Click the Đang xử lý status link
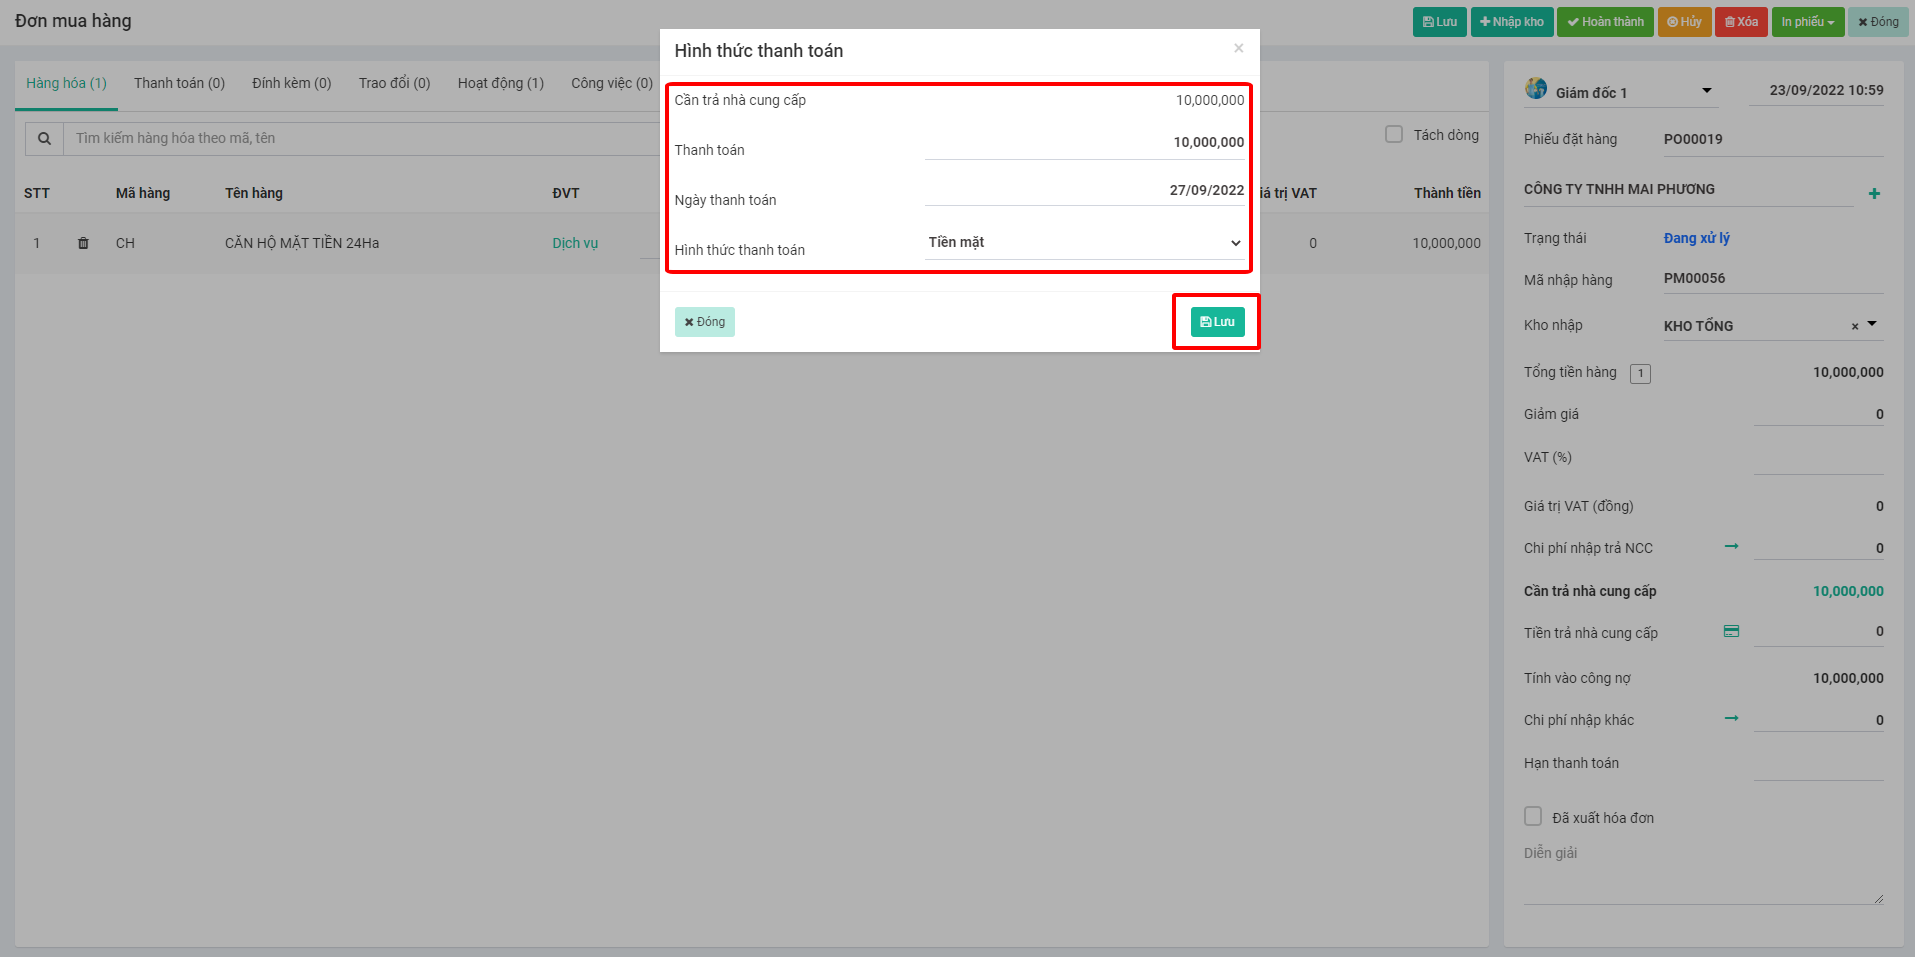This screenshot has width=1915, height=957. coord(1696,238)
